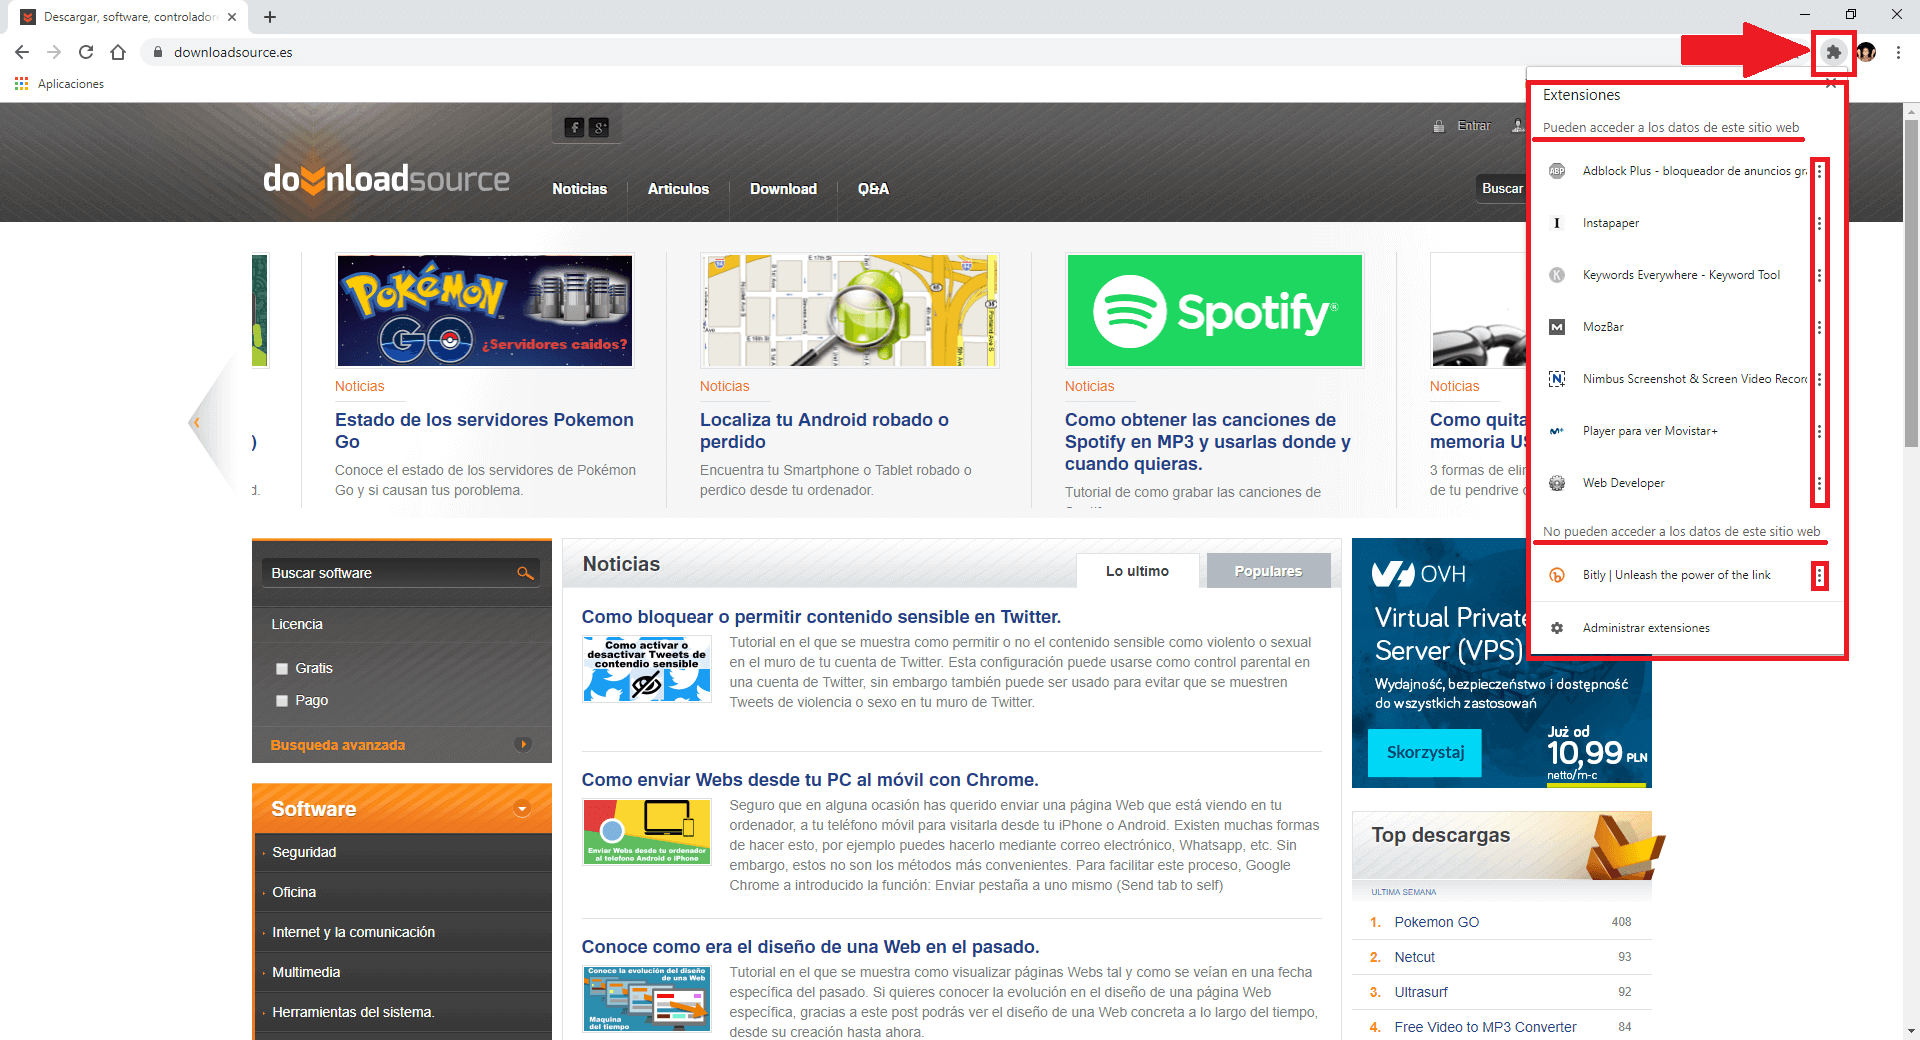Open Como bloquear contenido sensible en Twitter
Viewport: 1920px width, 1040px height.
821,617
